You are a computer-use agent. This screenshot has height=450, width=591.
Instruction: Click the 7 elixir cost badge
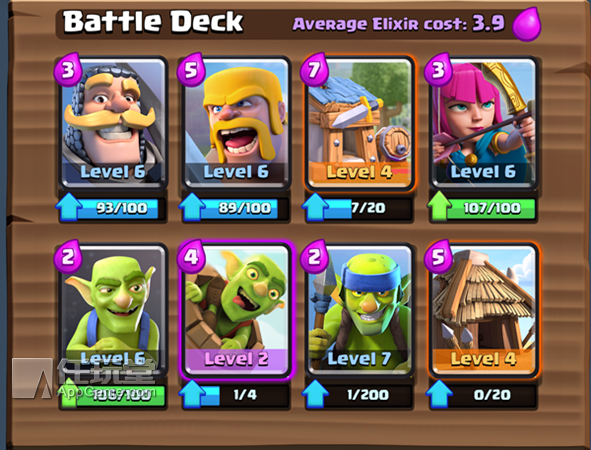click(314, 69)
